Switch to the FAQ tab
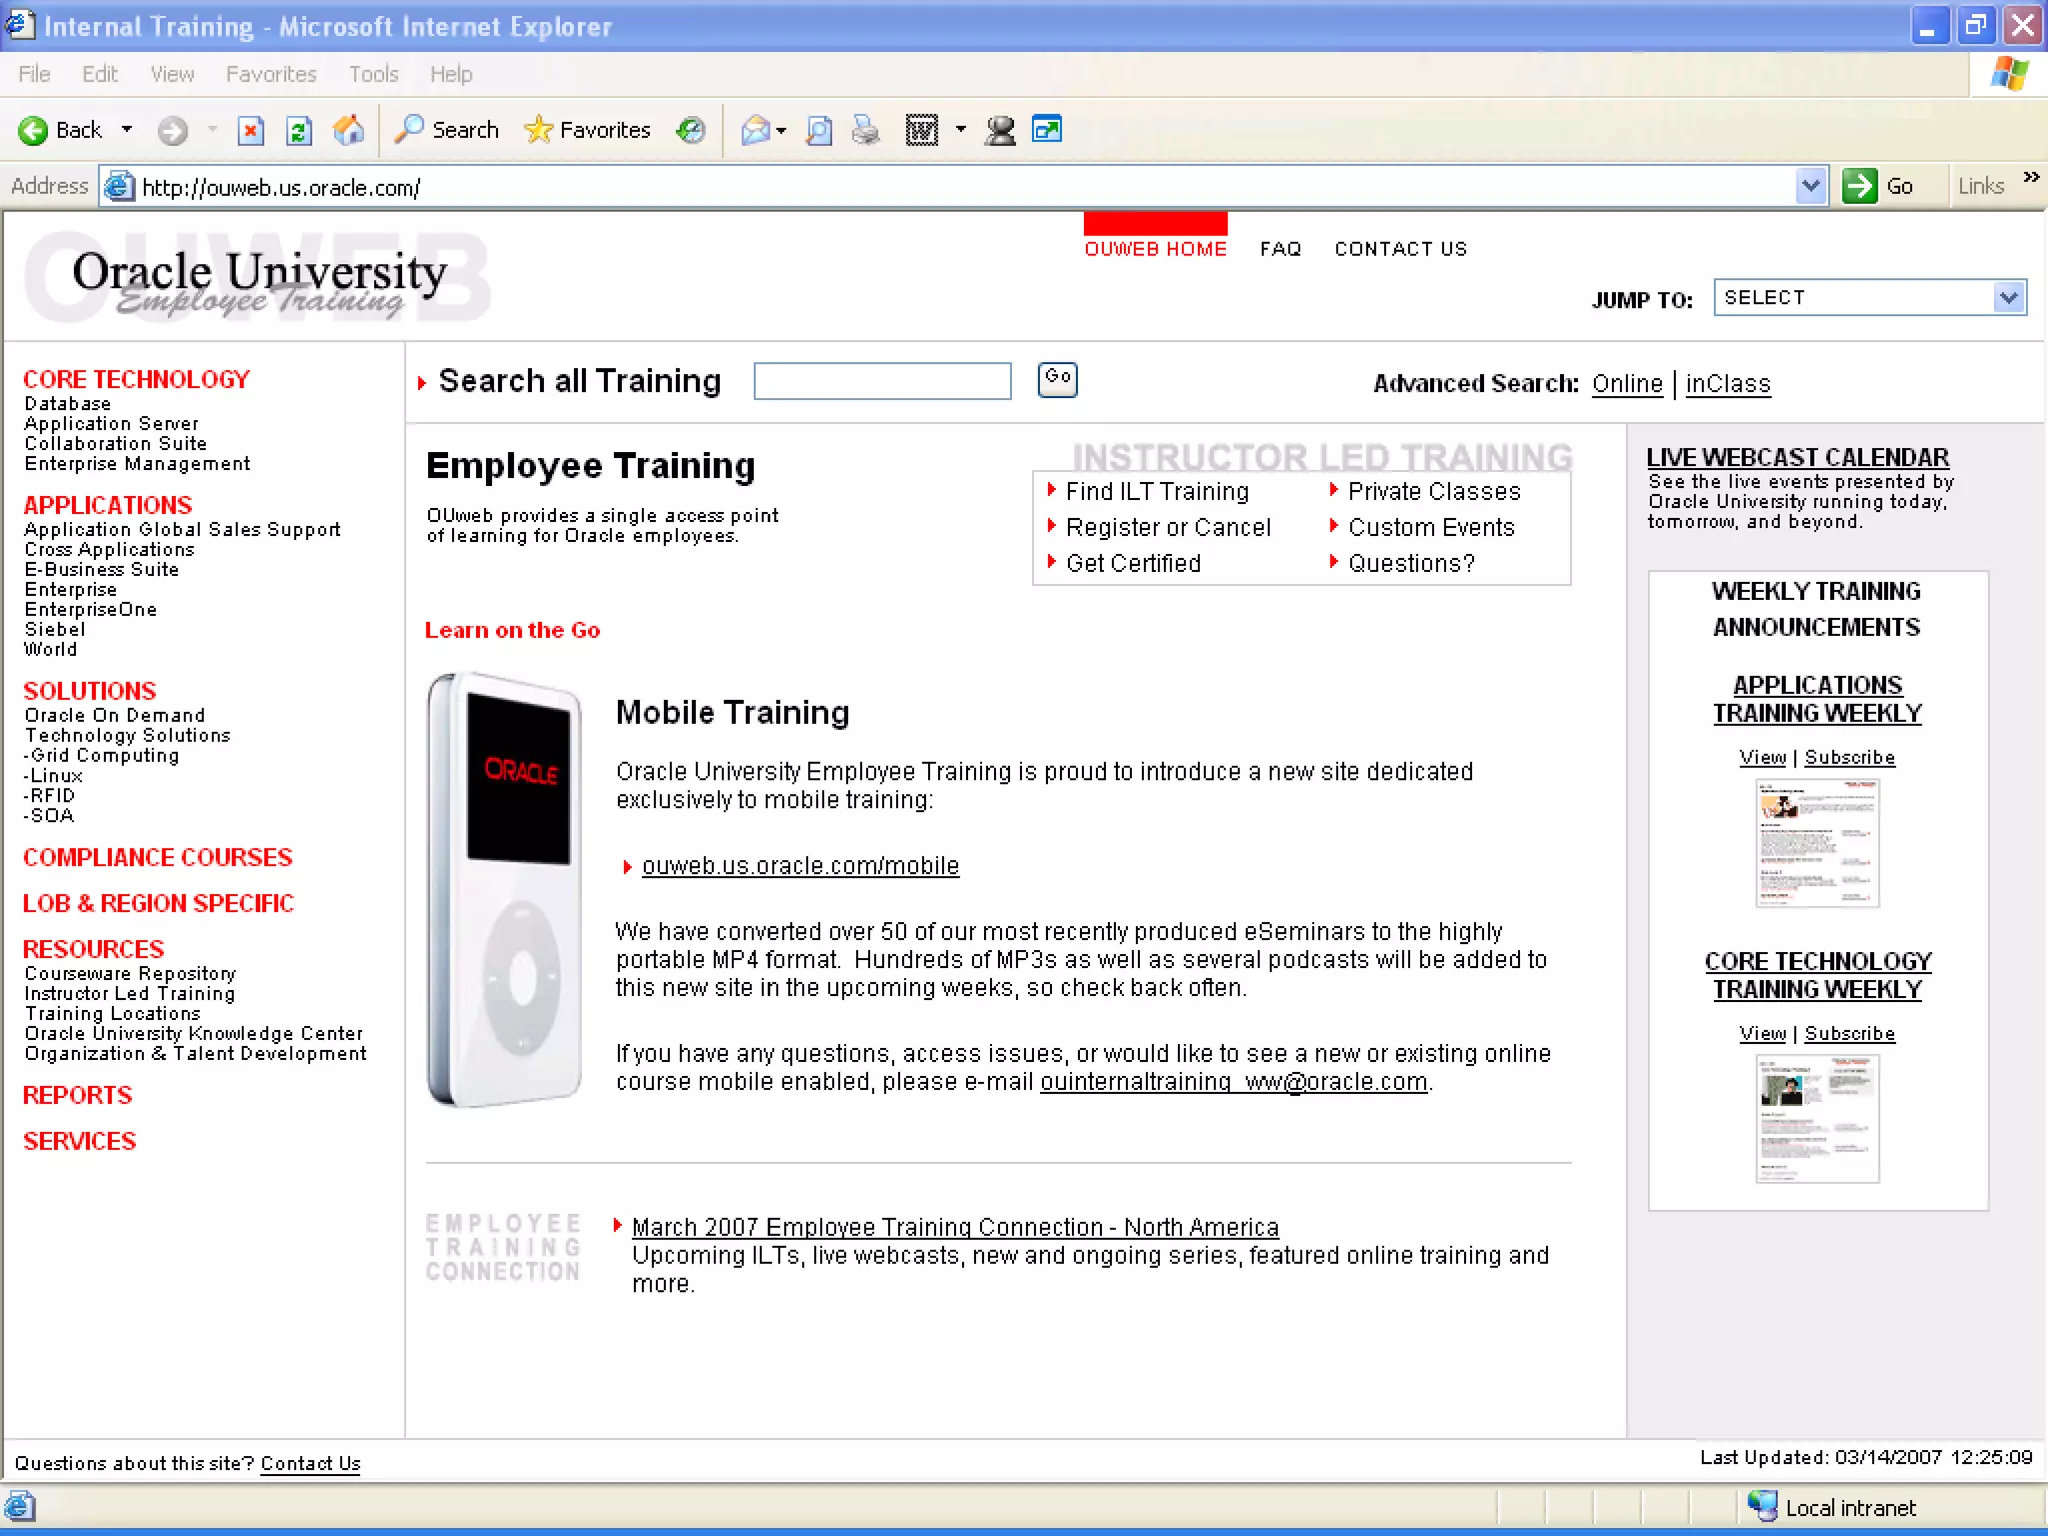This screenshot has width=2048, height=1536. click(1280, 249)
